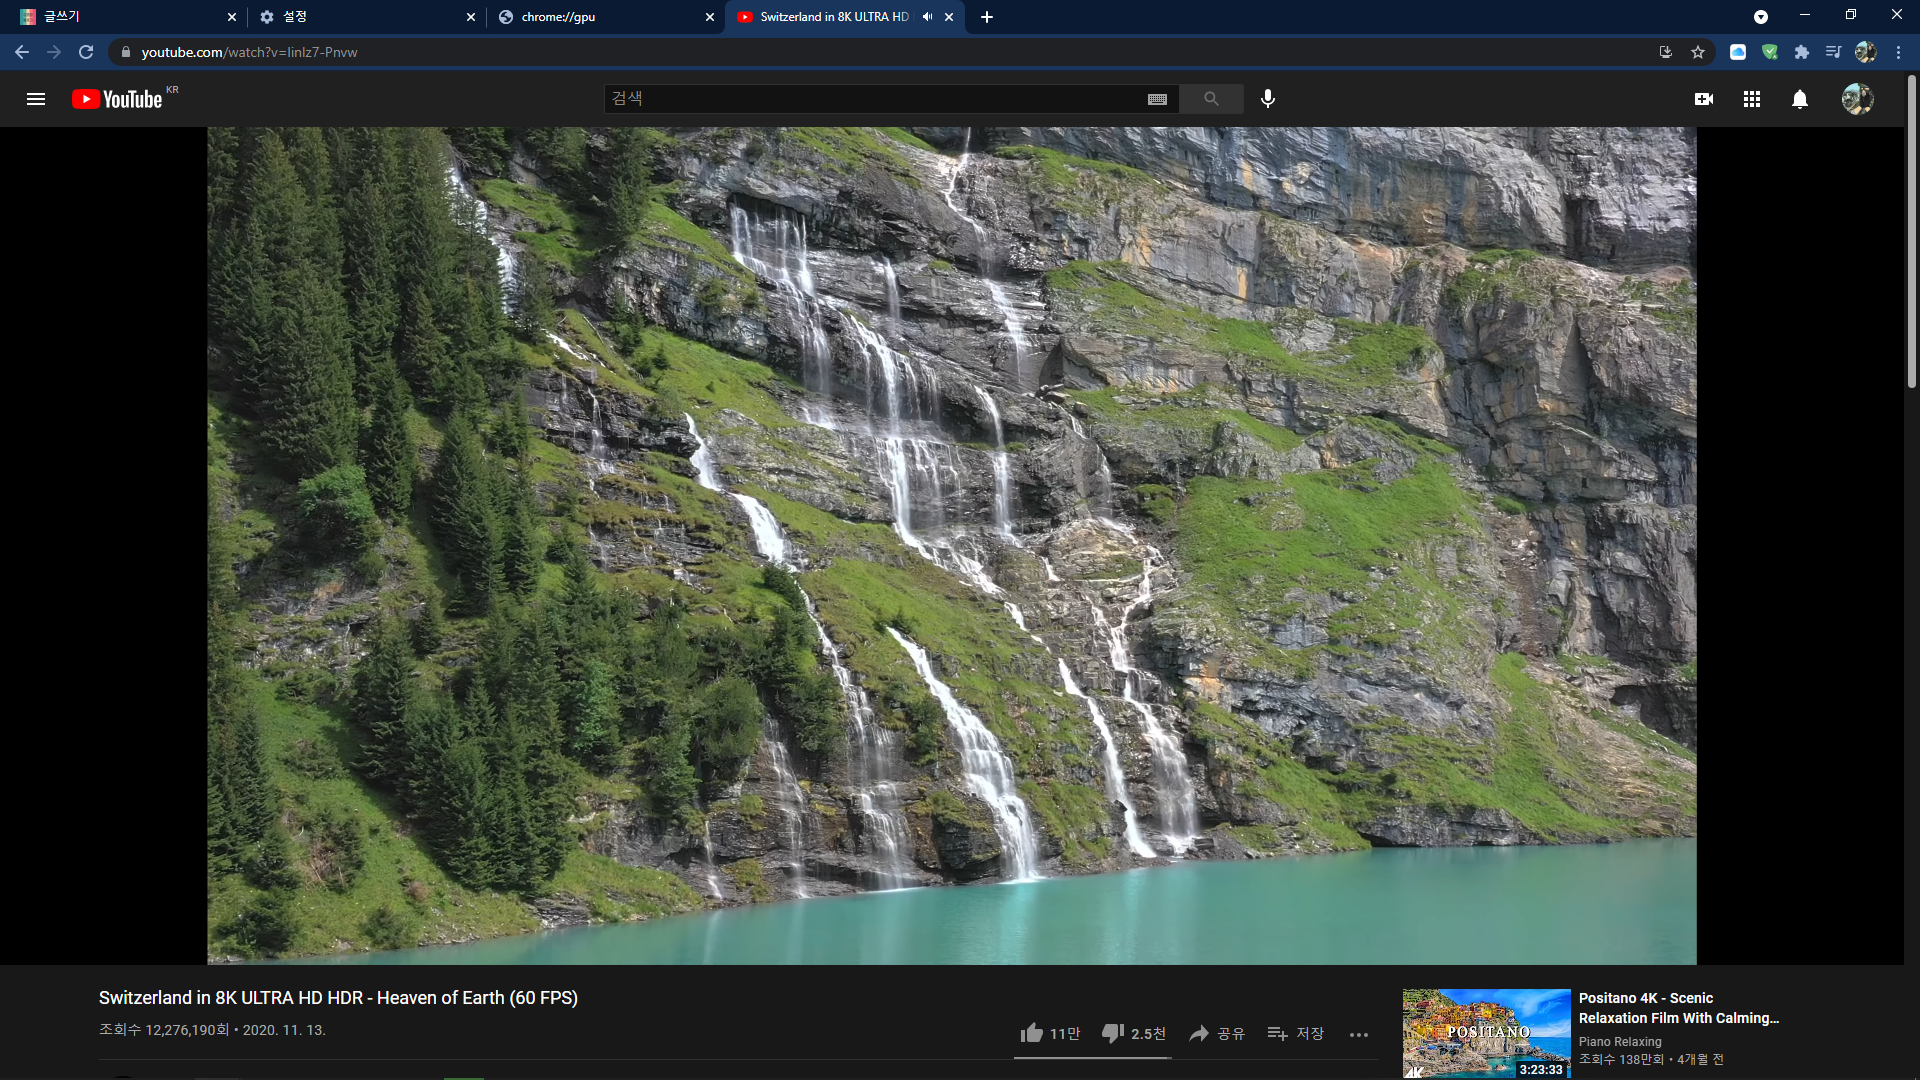Click the 공유 share button

1217,1033
